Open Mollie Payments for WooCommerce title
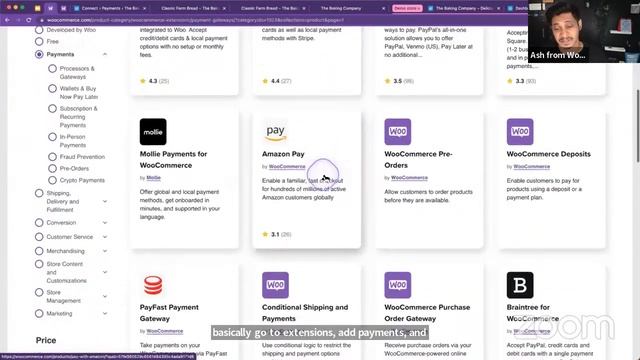The image size is (640, 360). pos(173,160)
